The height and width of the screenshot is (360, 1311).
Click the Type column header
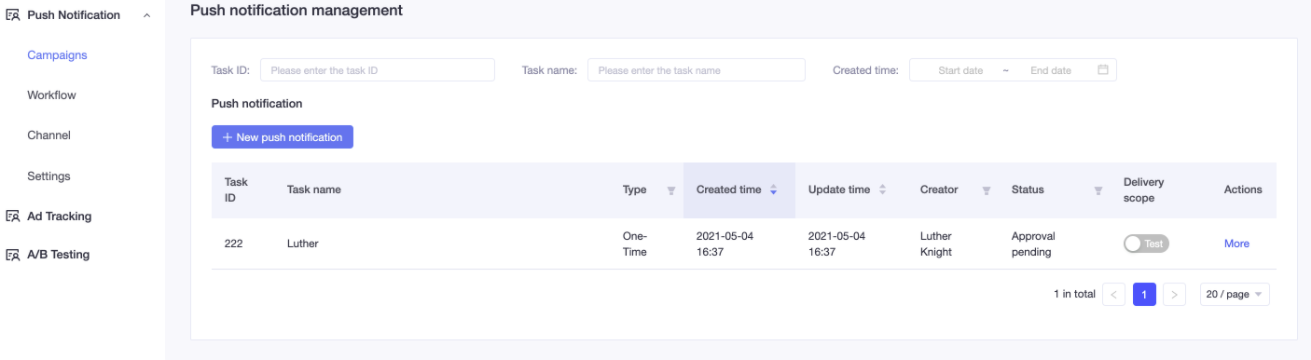point(635,190)
